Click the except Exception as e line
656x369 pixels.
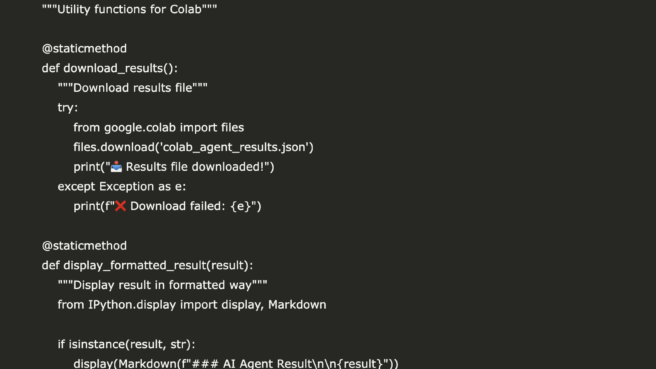click(x=122, y=187)
